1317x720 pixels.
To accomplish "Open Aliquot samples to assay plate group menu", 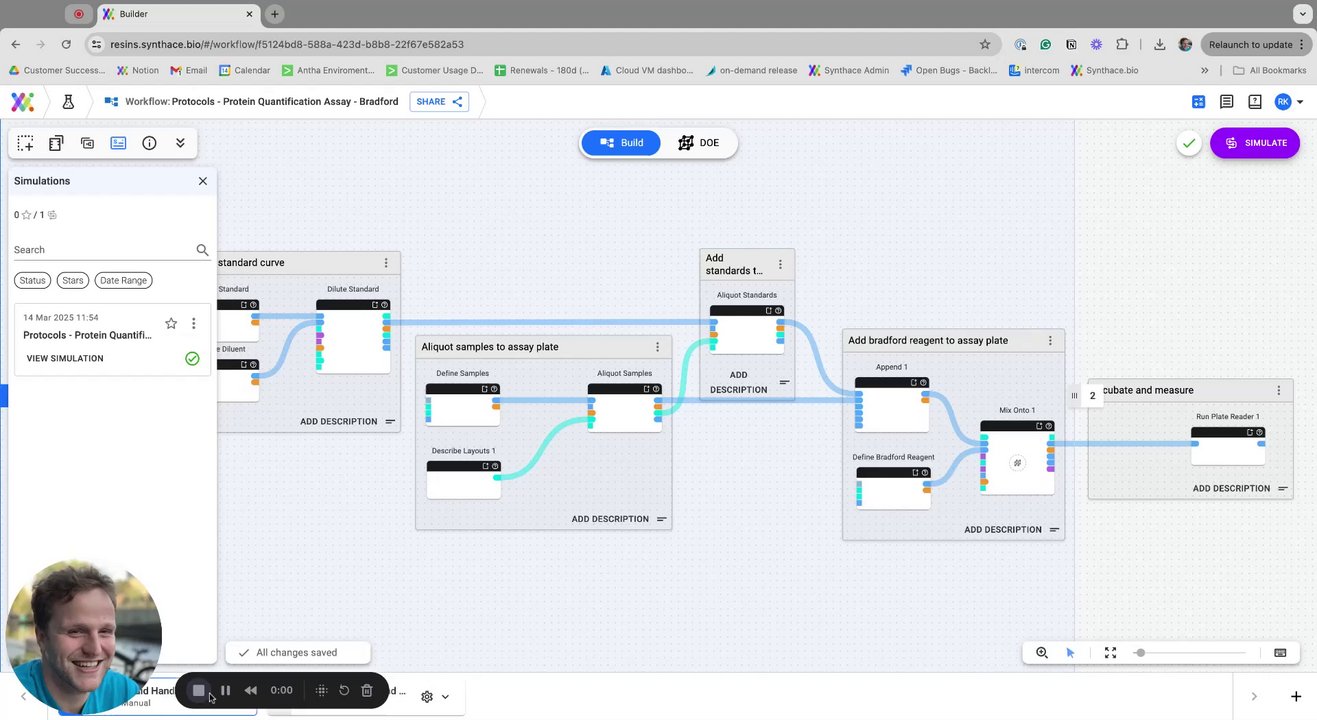I will tap(657, 347).
